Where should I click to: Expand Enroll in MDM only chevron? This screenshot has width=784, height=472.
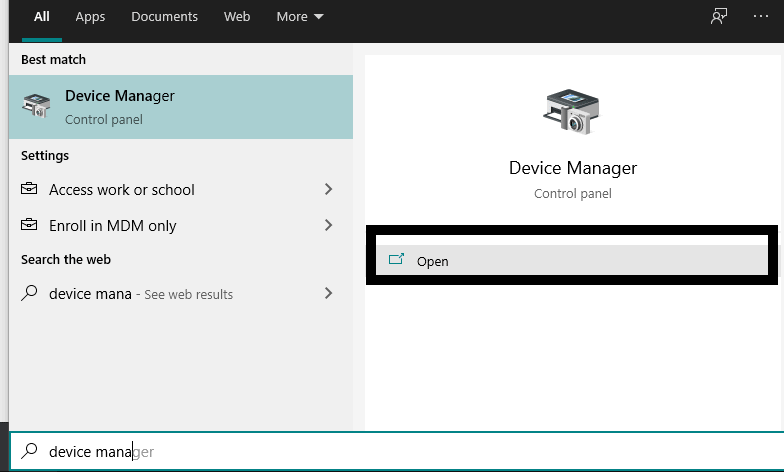[x=328, y=225]
